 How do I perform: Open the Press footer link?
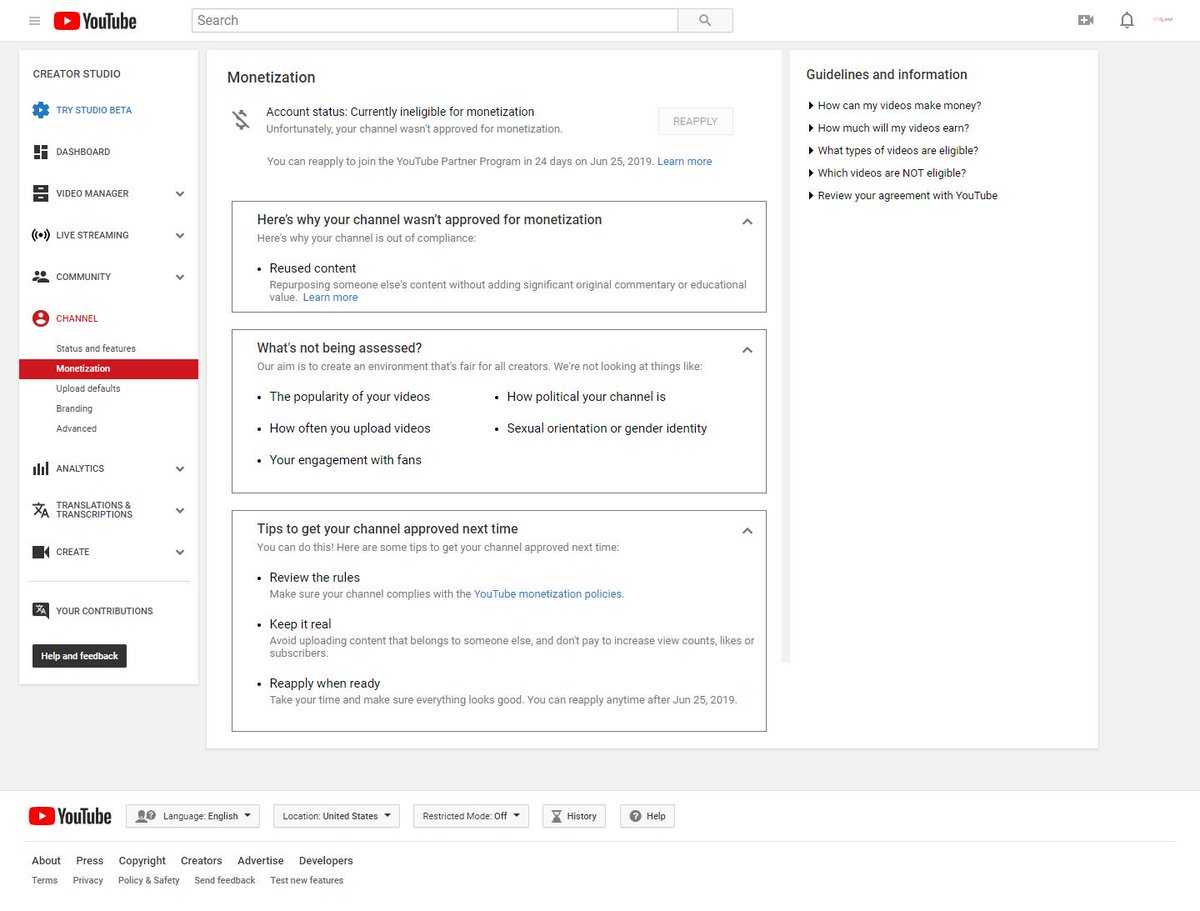pos(90,861)
